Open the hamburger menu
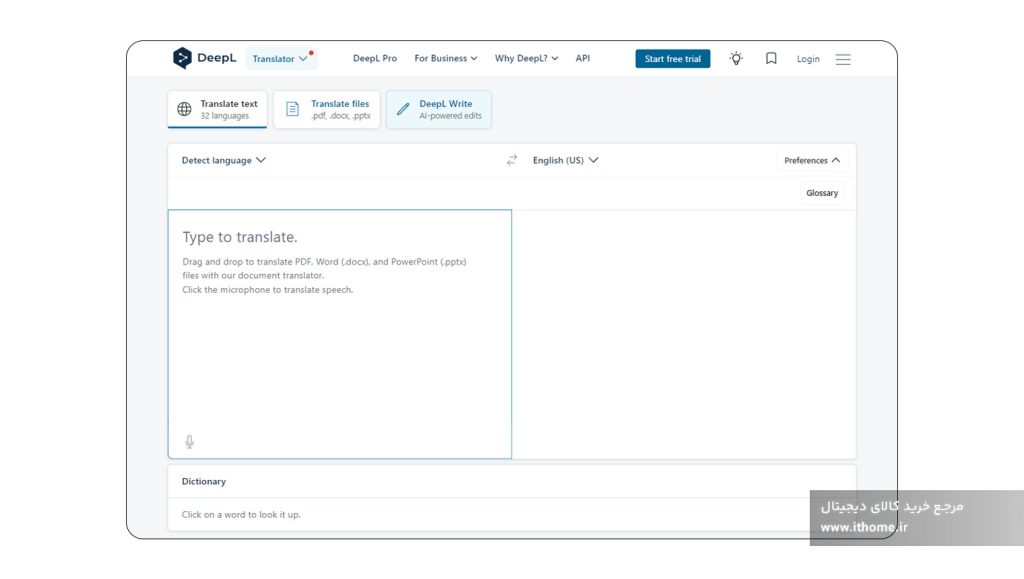This screenshot has height=579, width=1024. pyautogui.click(x=843, y=59)
